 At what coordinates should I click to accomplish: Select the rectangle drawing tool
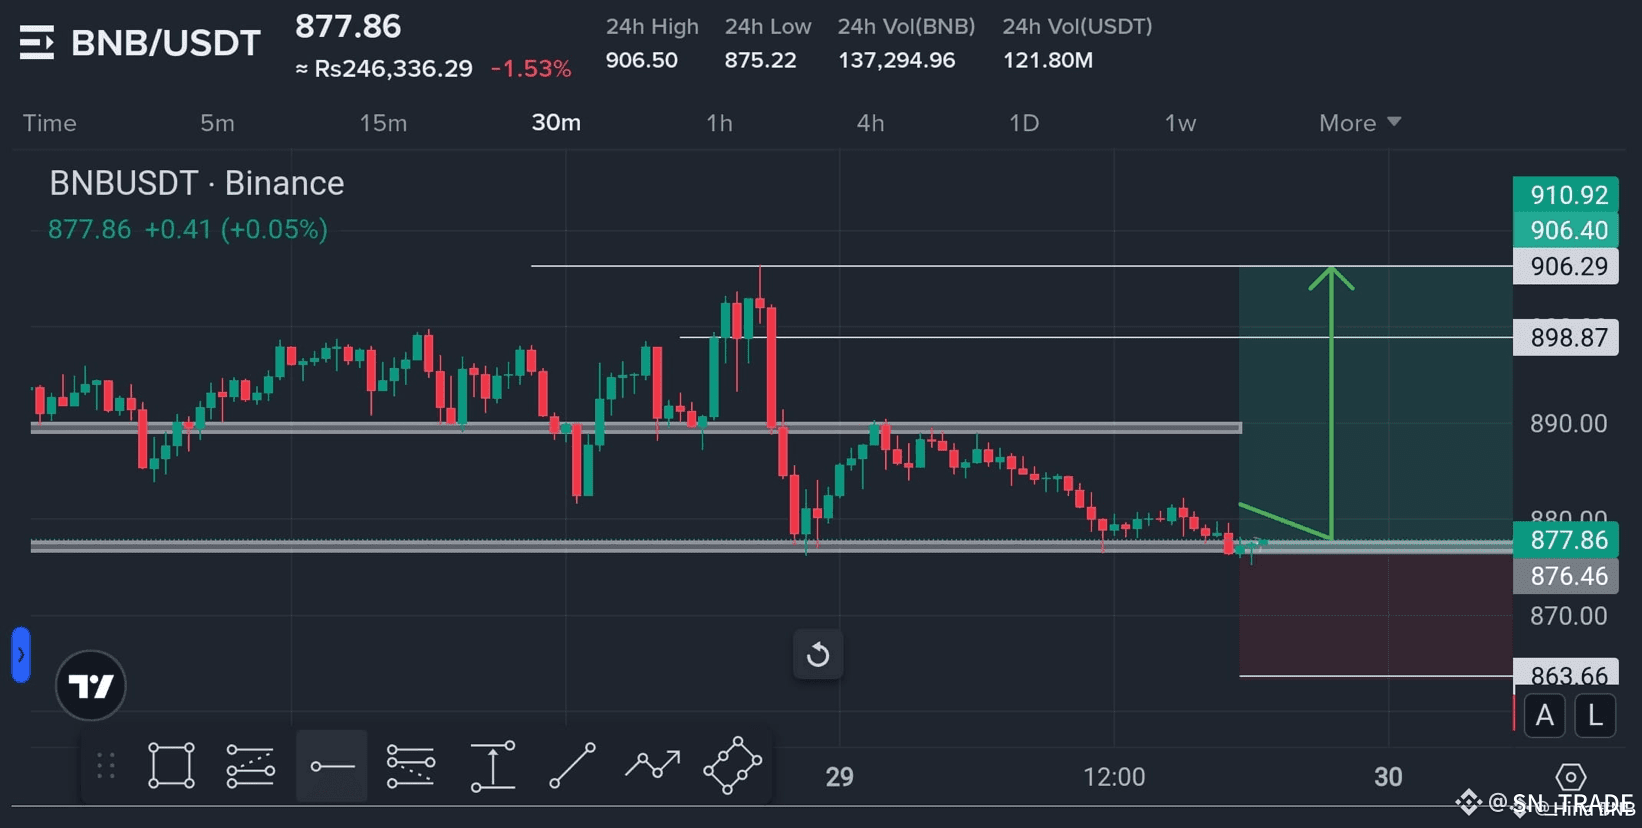click(x=171, y=766)
